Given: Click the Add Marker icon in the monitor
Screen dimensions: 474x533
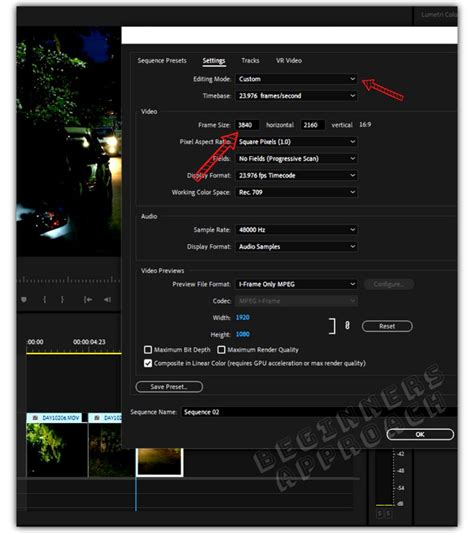Looking at the screenshot, I should tap(24, 299).
